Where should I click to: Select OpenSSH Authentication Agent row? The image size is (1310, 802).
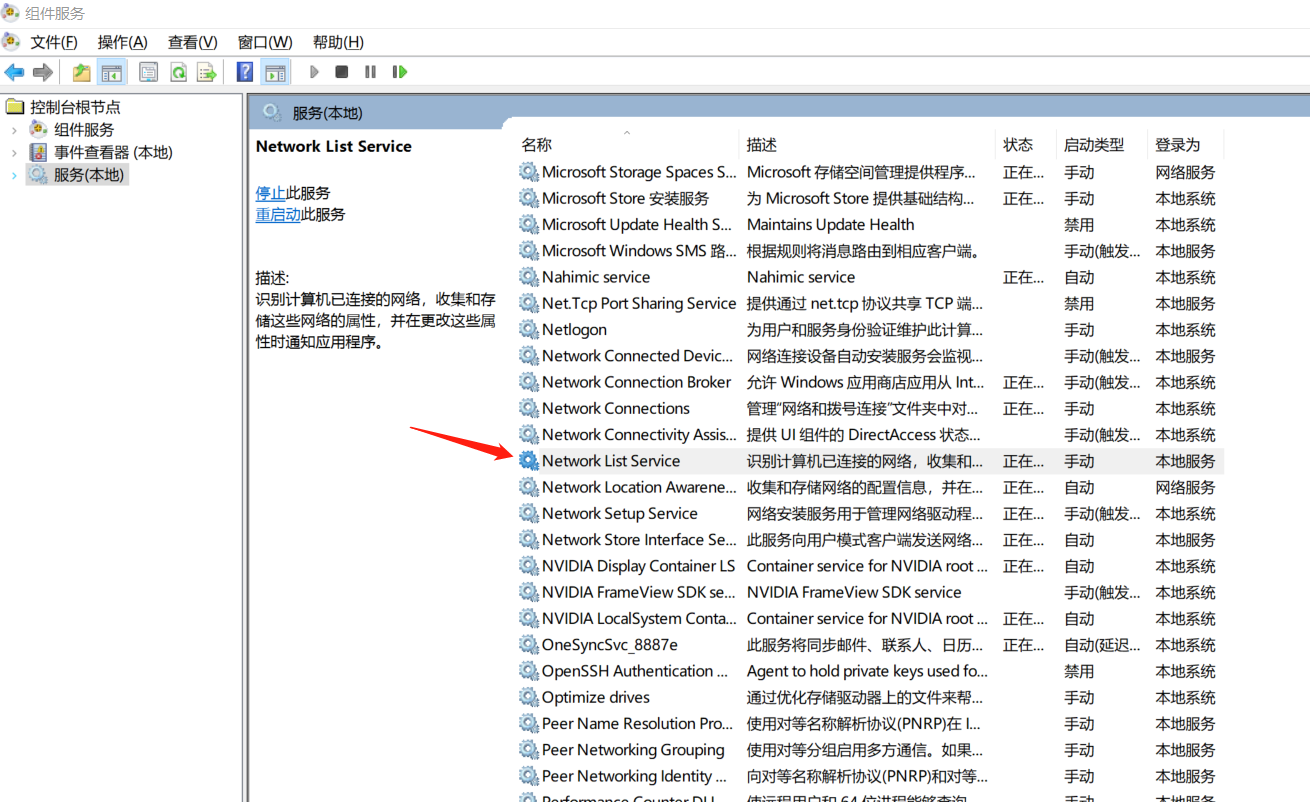coord(870,671)
